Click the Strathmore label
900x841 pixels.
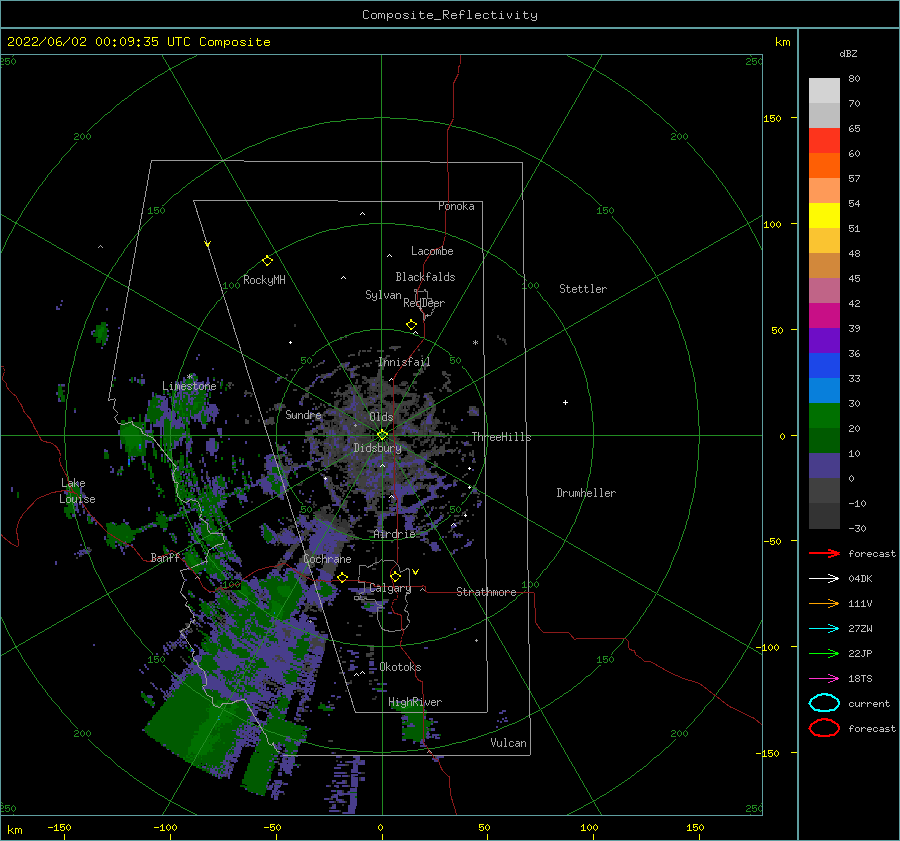click(486, 592)
